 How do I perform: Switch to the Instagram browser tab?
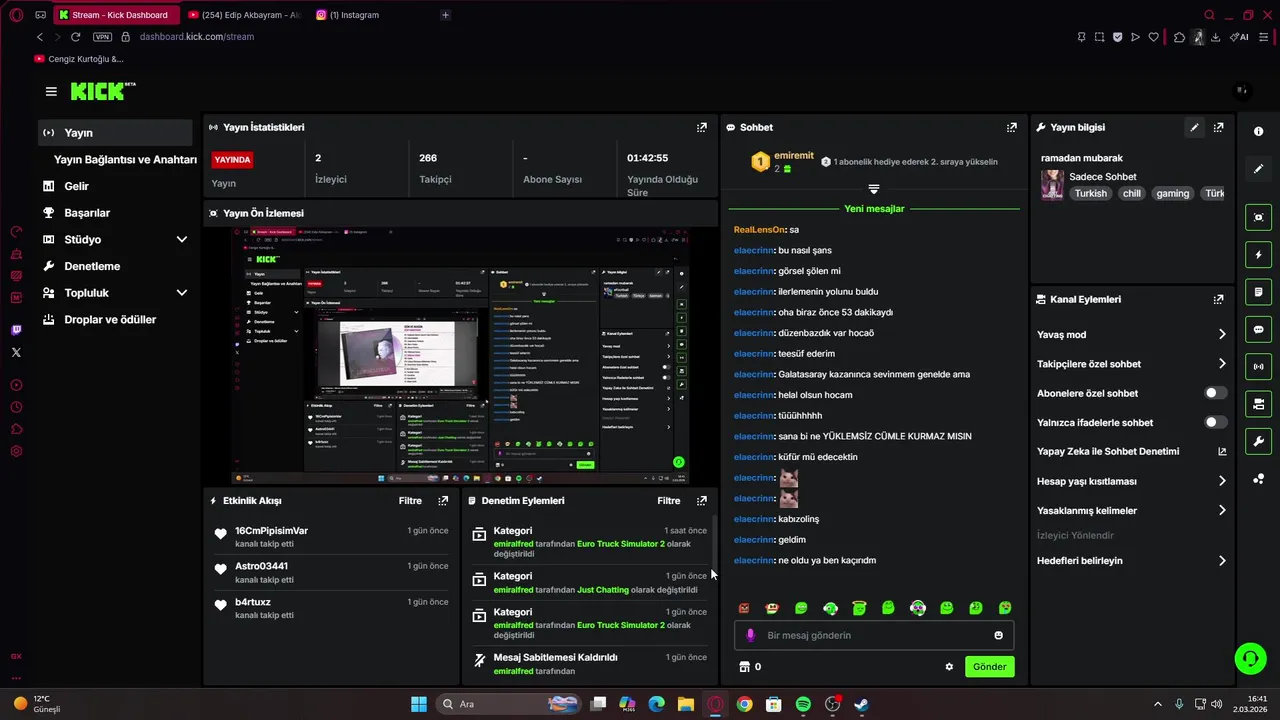(348, 15)
